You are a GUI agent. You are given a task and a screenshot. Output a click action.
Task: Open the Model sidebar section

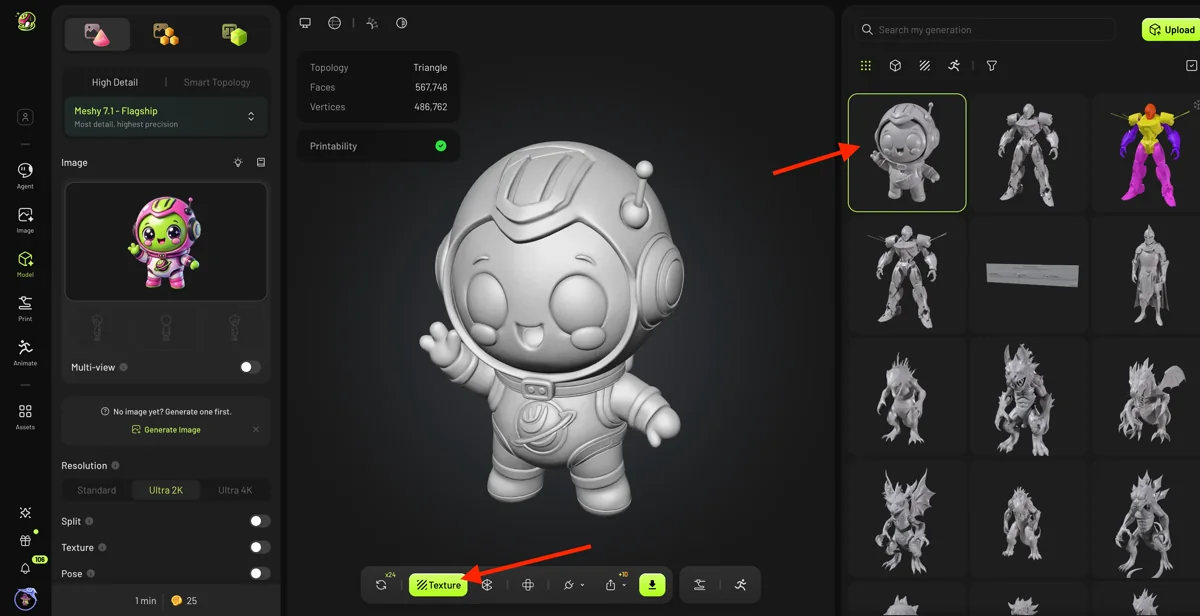click(25, 263)
